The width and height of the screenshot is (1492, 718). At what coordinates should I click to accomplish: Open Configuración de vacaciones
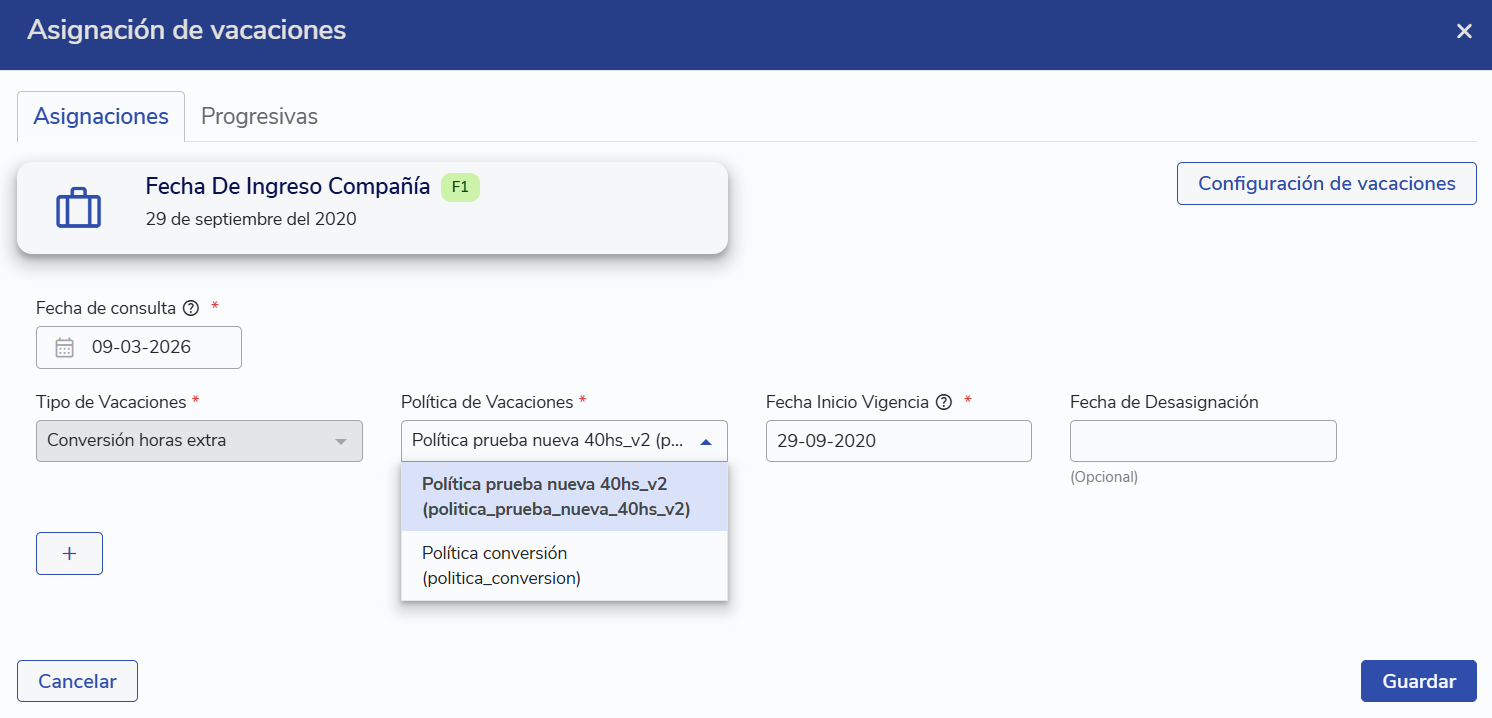pyautogui.click(x=1326, y=184)
